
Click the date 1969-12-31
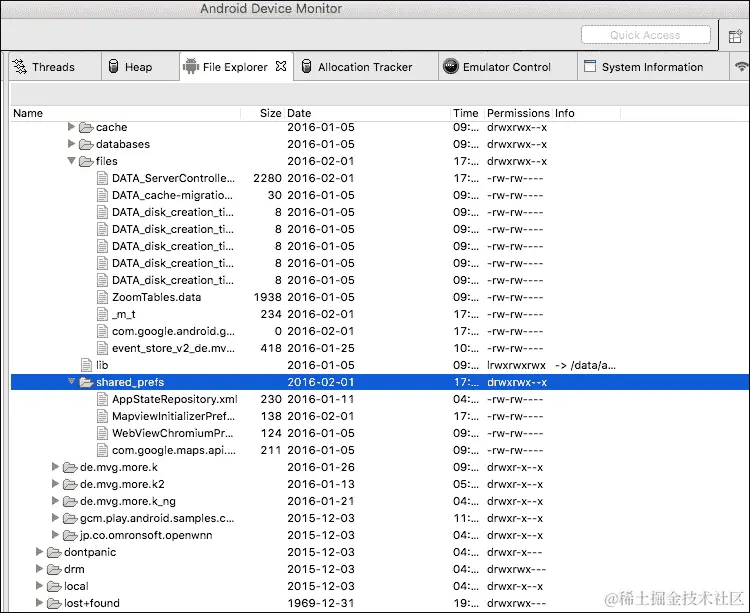(321, 603)
